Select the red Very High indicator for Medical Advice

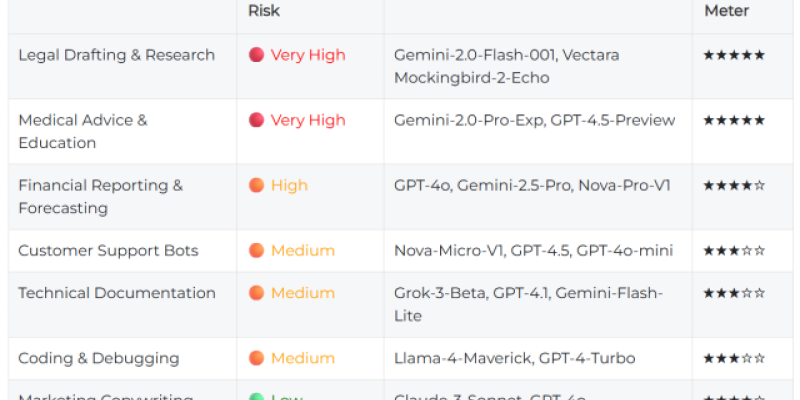coord(256,120)
